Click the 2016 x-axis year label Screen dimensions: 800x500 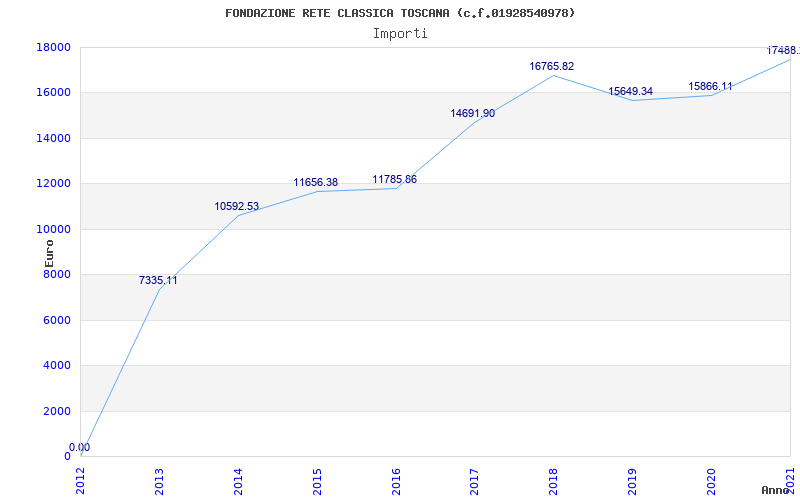[x=396, y=481]
